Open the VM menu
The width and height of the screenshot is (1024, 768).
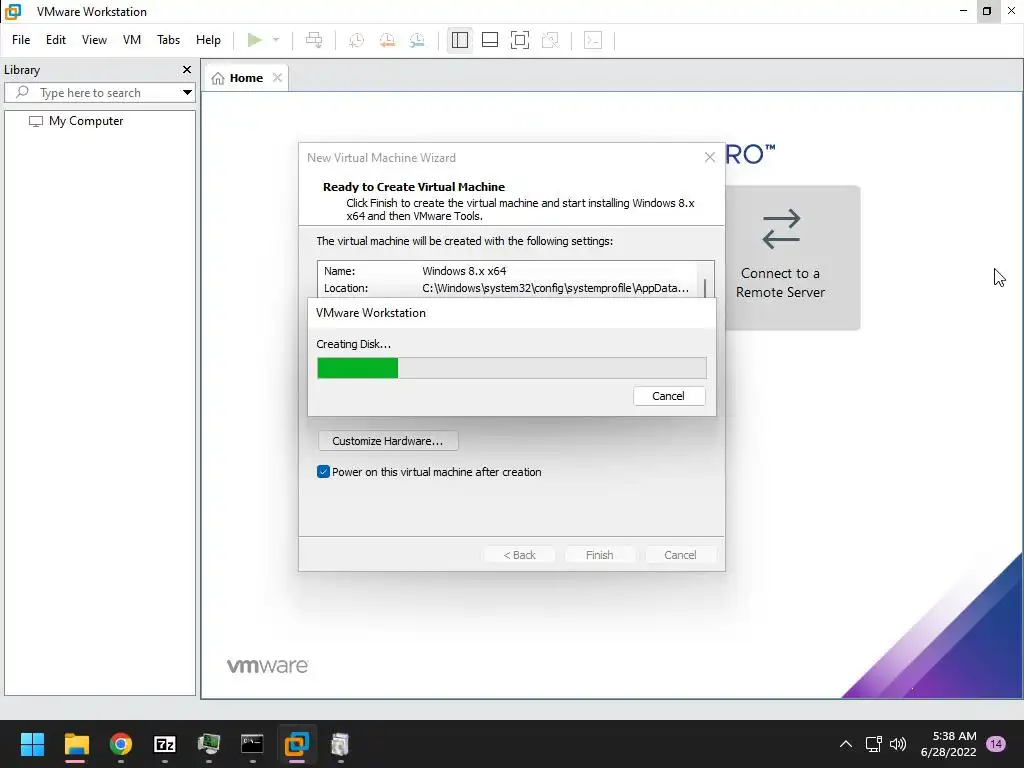(x=131, y=40)
